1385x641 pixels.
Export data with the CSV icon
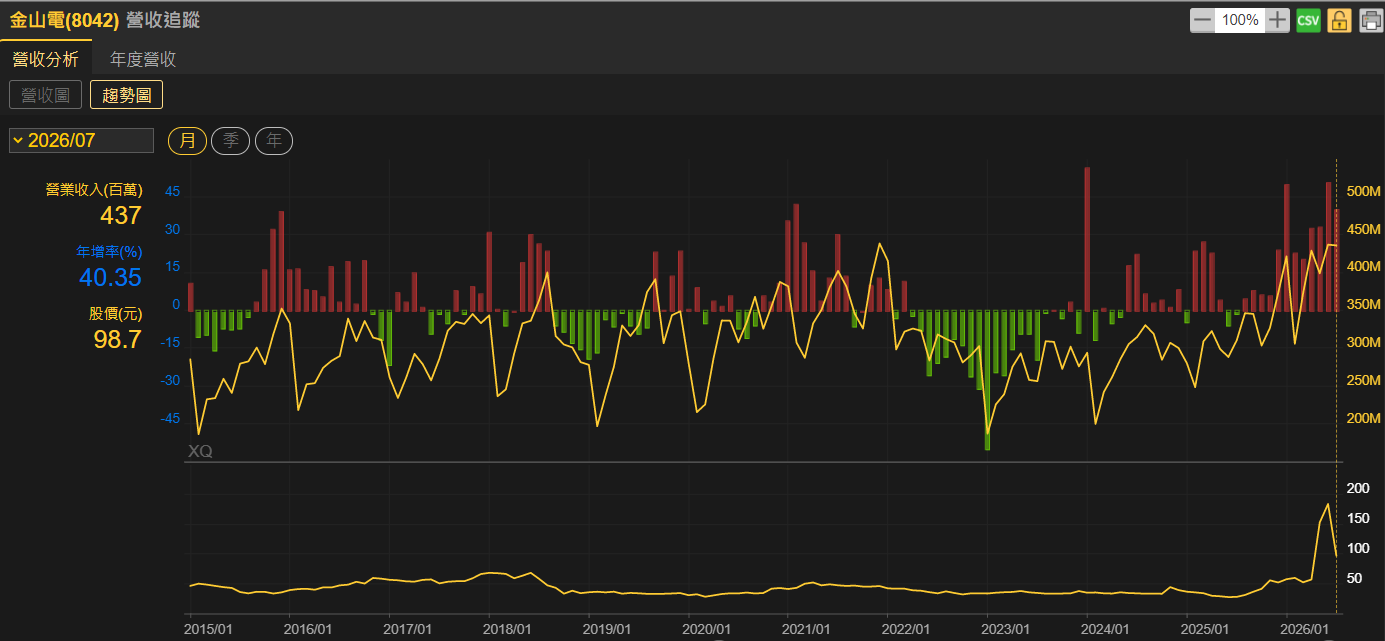[1308, 20]
